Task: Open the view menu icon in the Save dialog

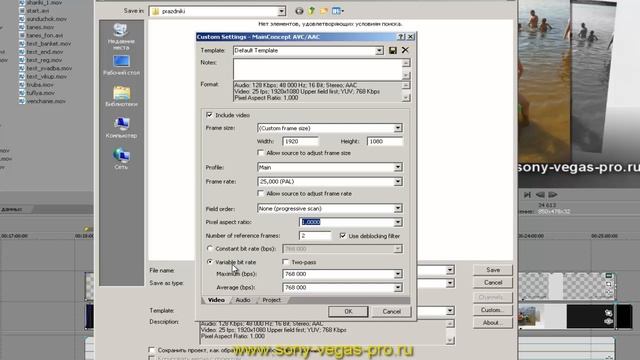Action: [338, 11]
